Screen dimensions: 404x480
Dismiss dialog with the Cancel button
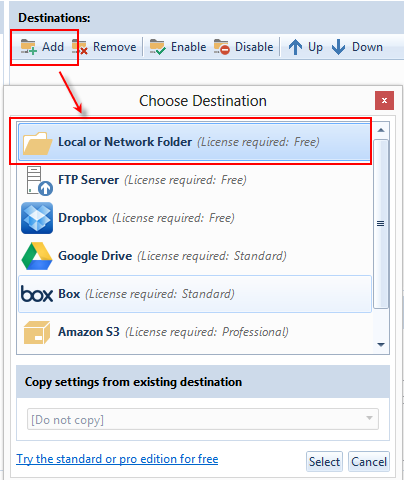(x=369, y=462)
